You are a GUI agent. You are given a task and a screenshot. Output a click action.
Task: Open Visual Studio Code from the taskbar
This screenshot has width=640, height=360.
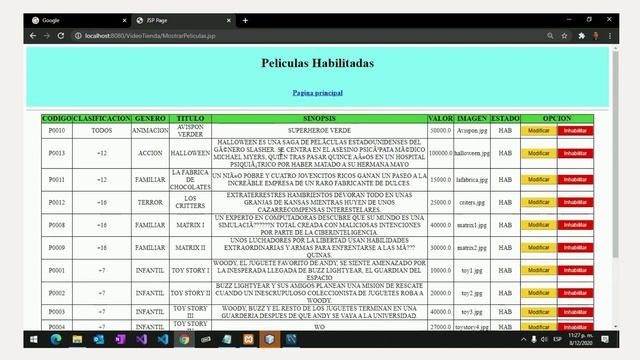point(162,340)
